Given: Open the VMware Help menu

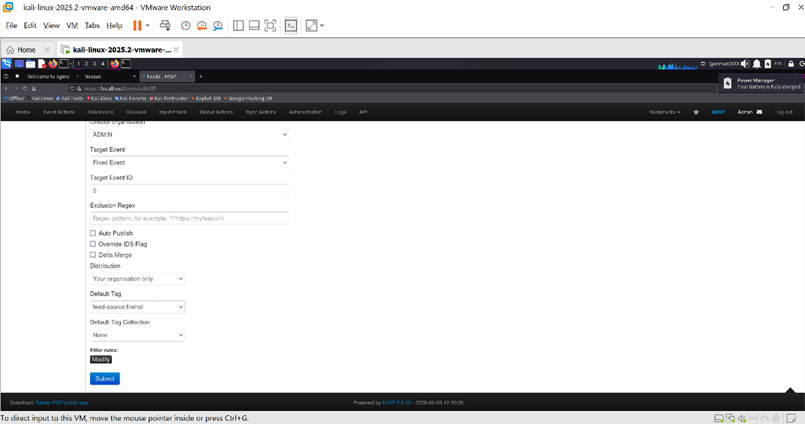Looking at the screenshot, I should (x=114, y=26).
